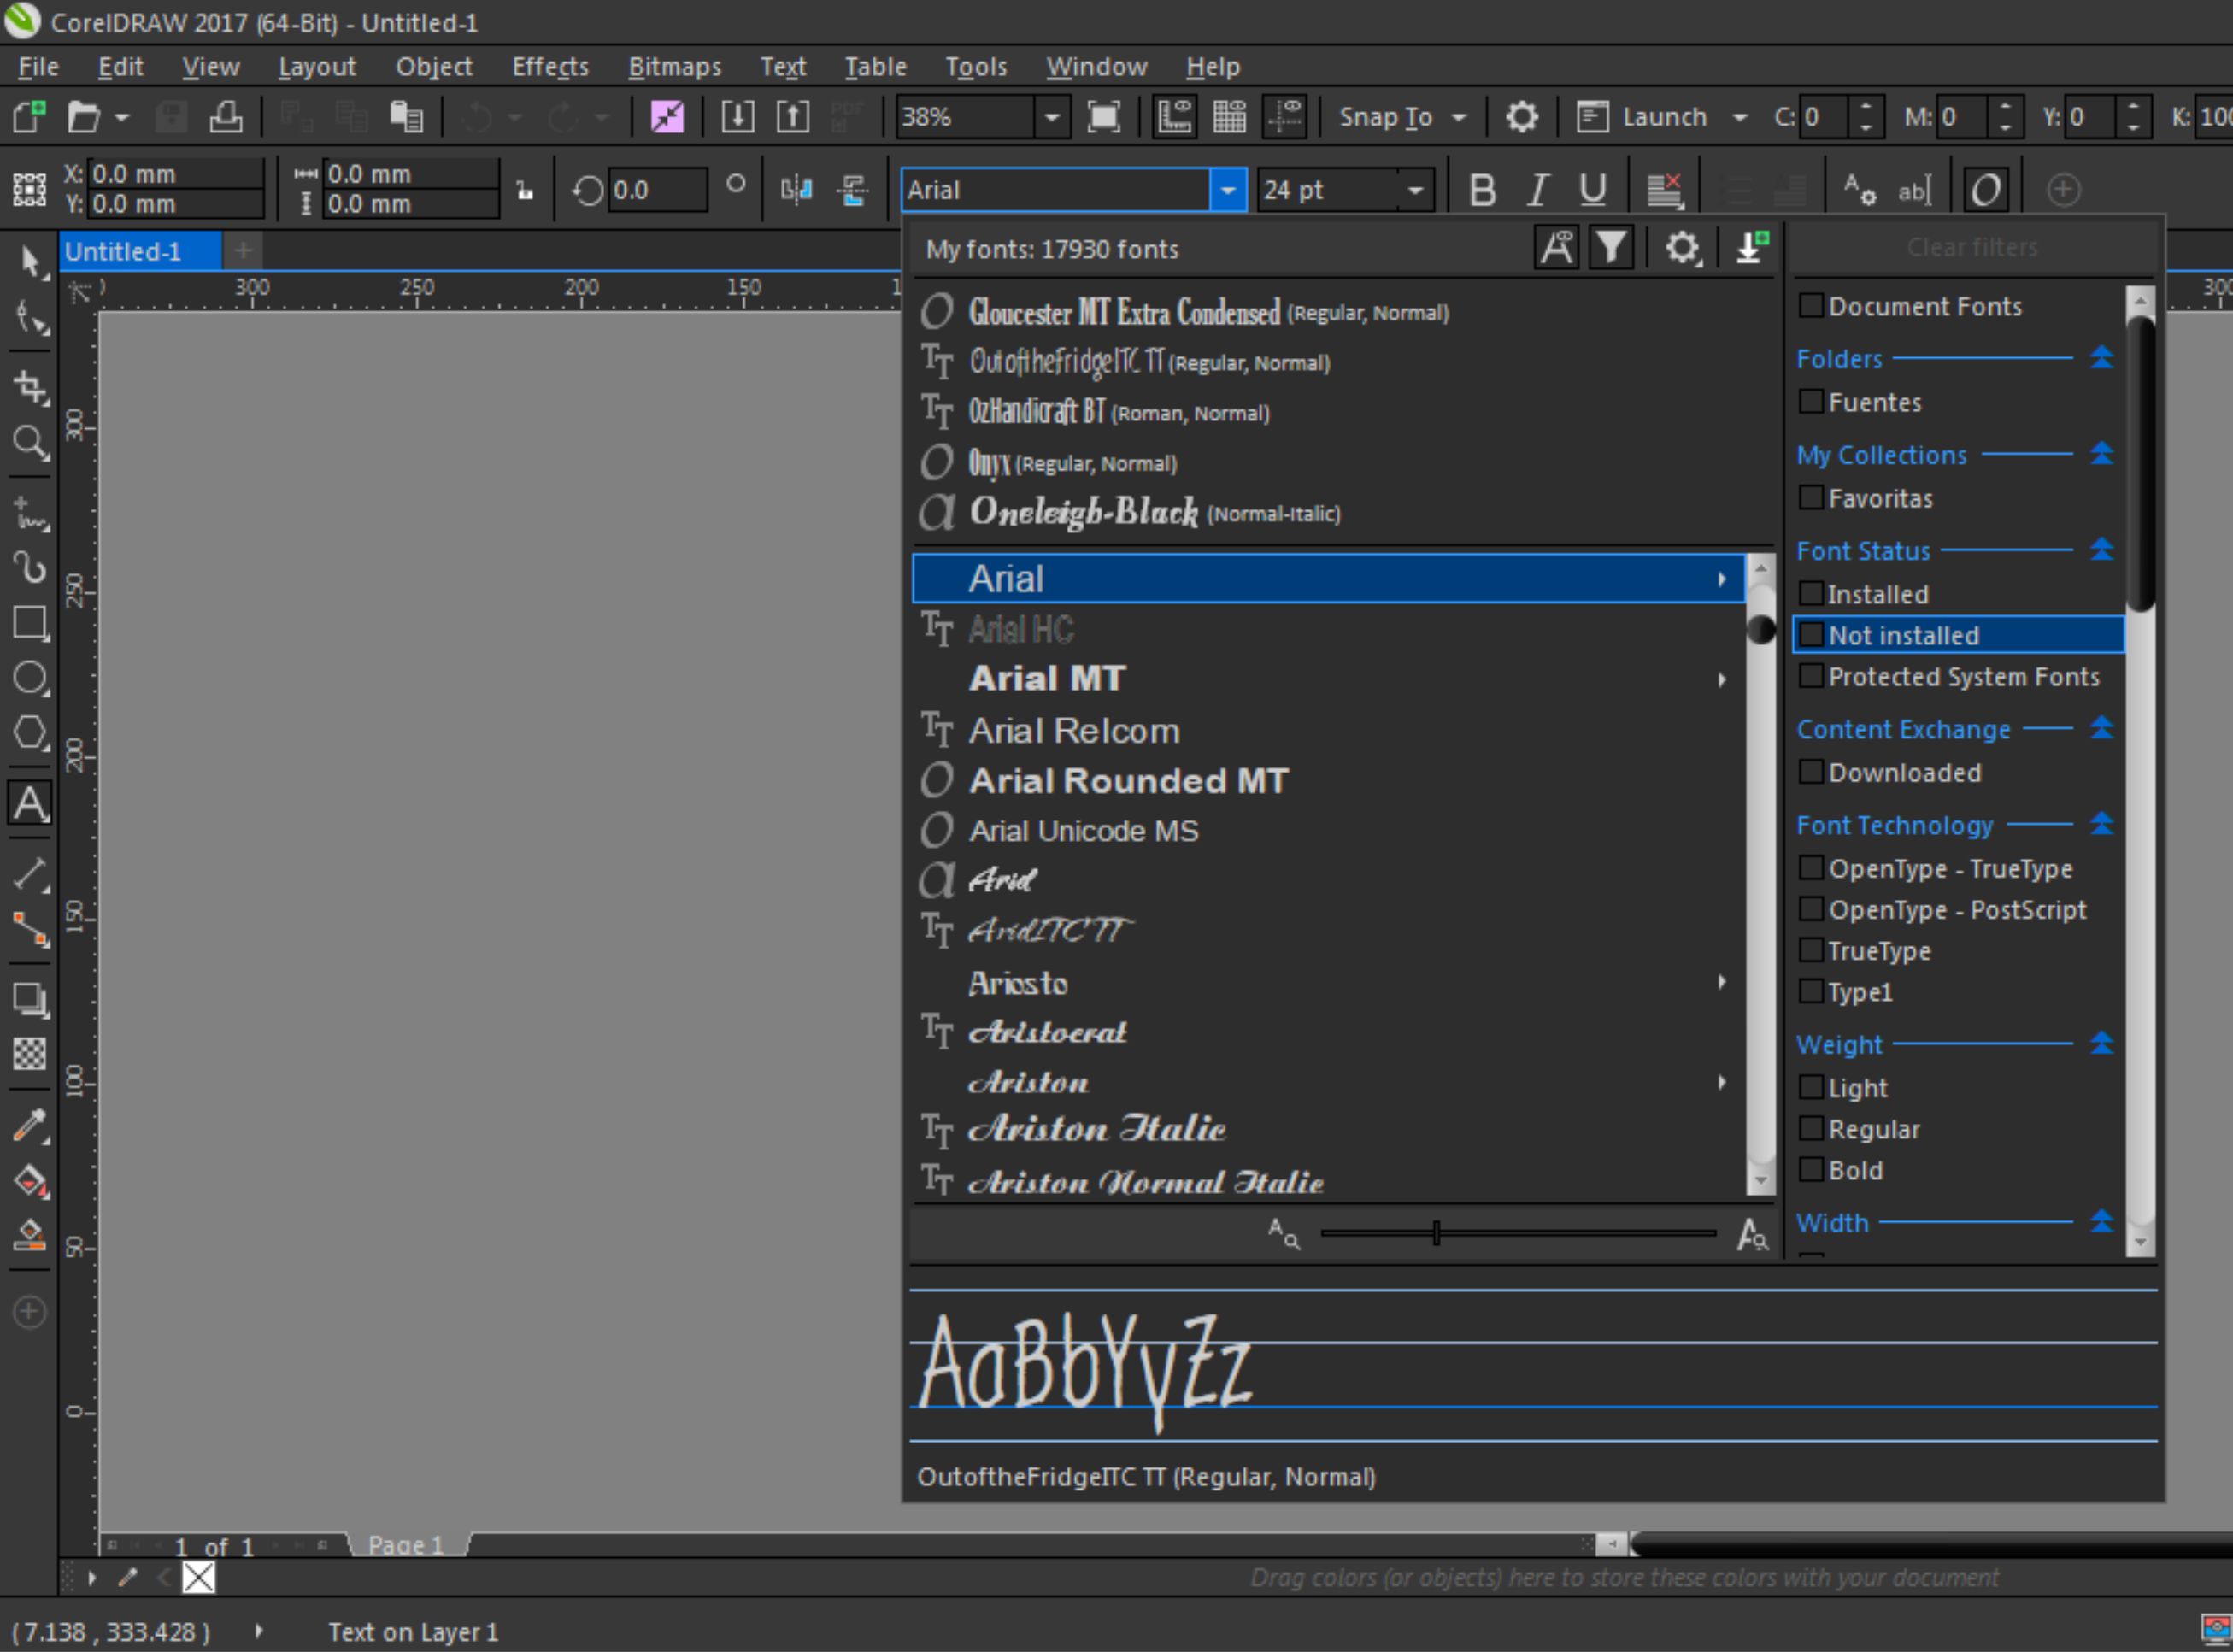Check the Downloaded filter
2233x1652 pixels.
tap(1811, 772)
